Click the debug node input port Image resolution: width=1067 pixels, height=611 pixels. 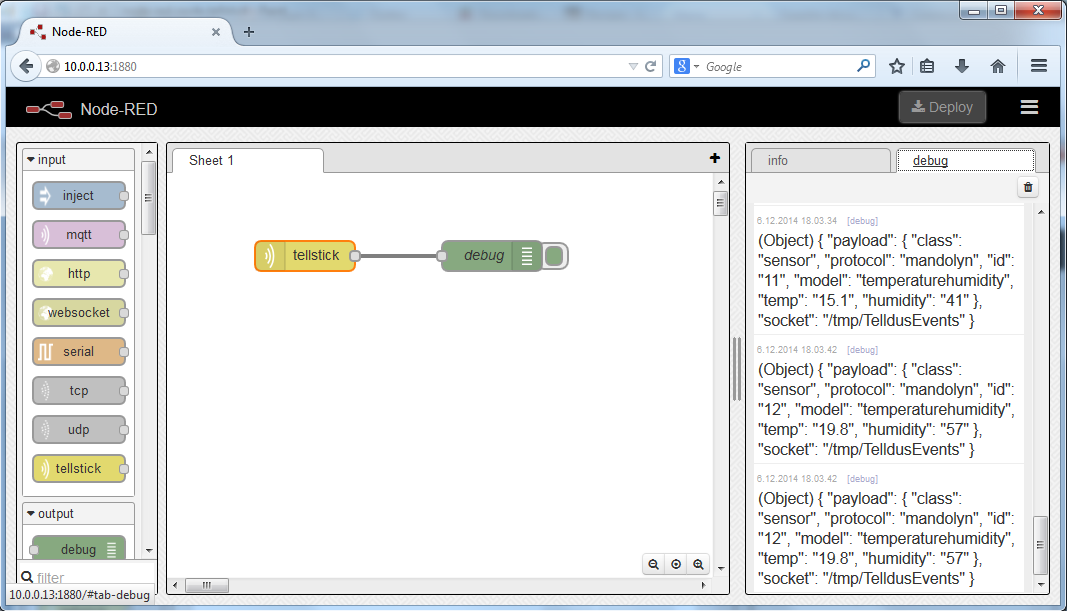(442, 256)
